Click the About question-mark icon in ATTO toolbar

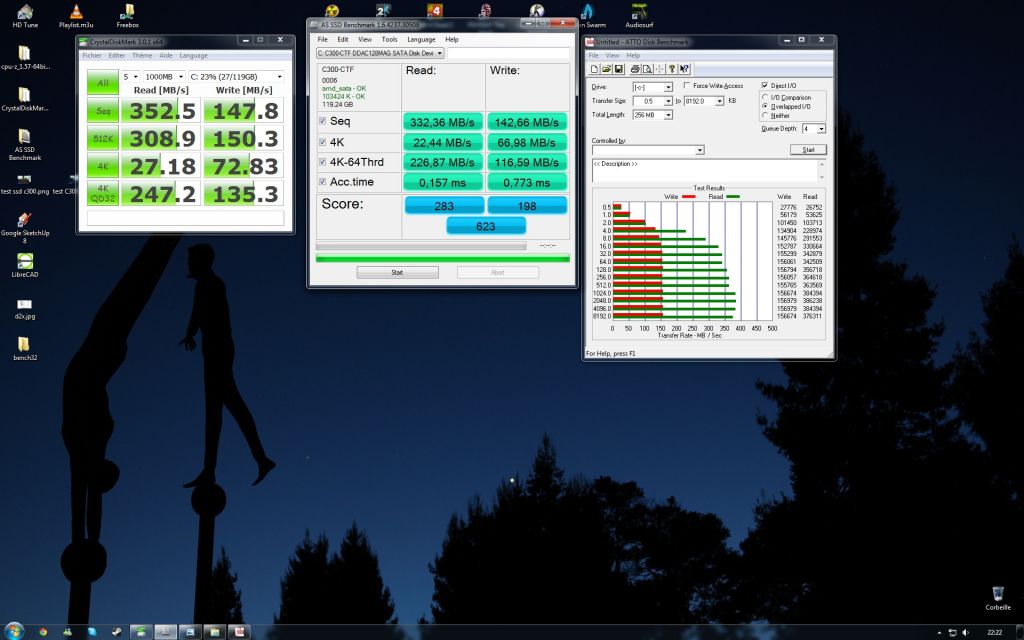click(672, 69)
